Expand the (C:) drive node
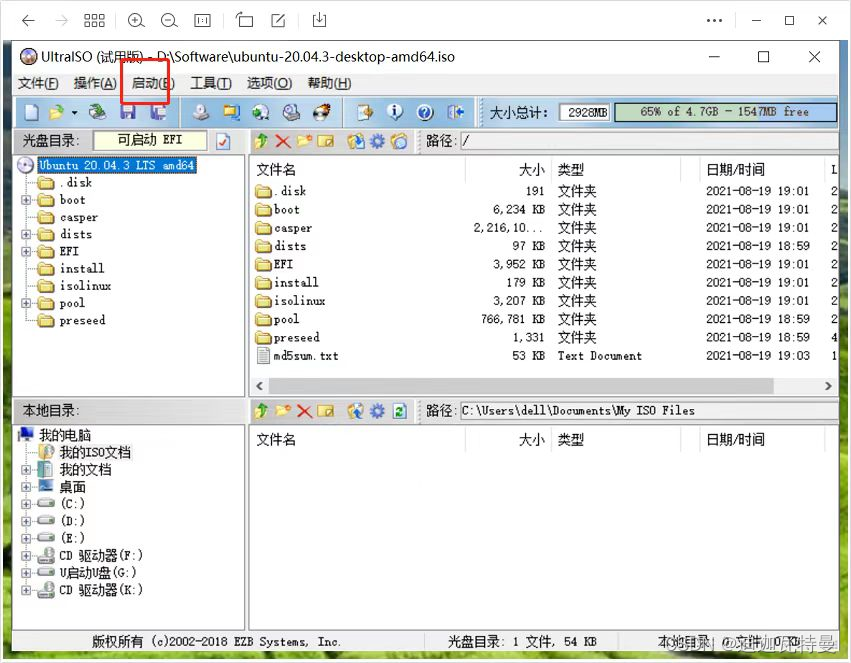851x663 pixels. 26,503
